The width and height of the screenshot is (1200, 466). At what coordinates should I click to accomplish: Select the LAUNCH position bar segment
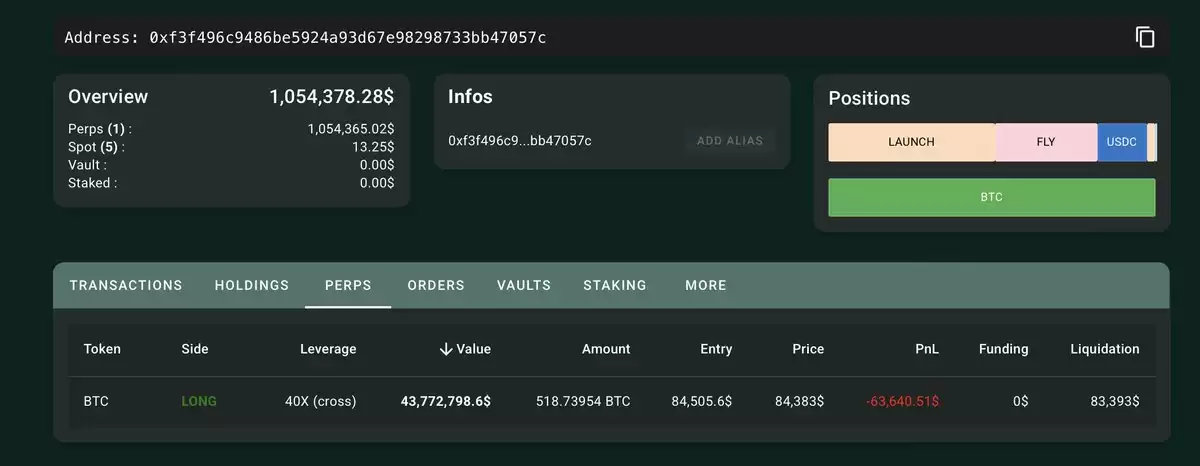coord(911,142)
